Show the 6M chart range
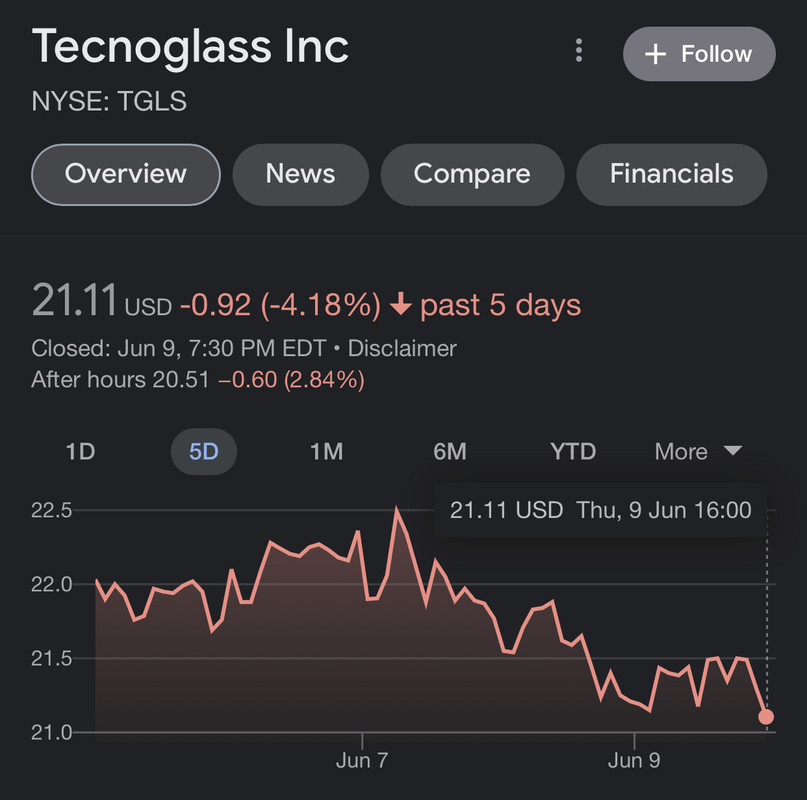807x800 pixels. tap(450, 452)
